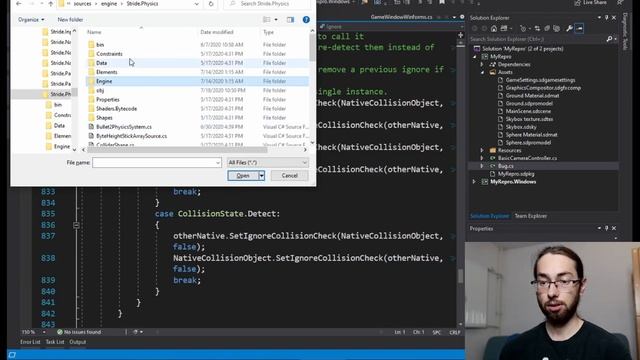Expand the address bar history dropdown

197,4
